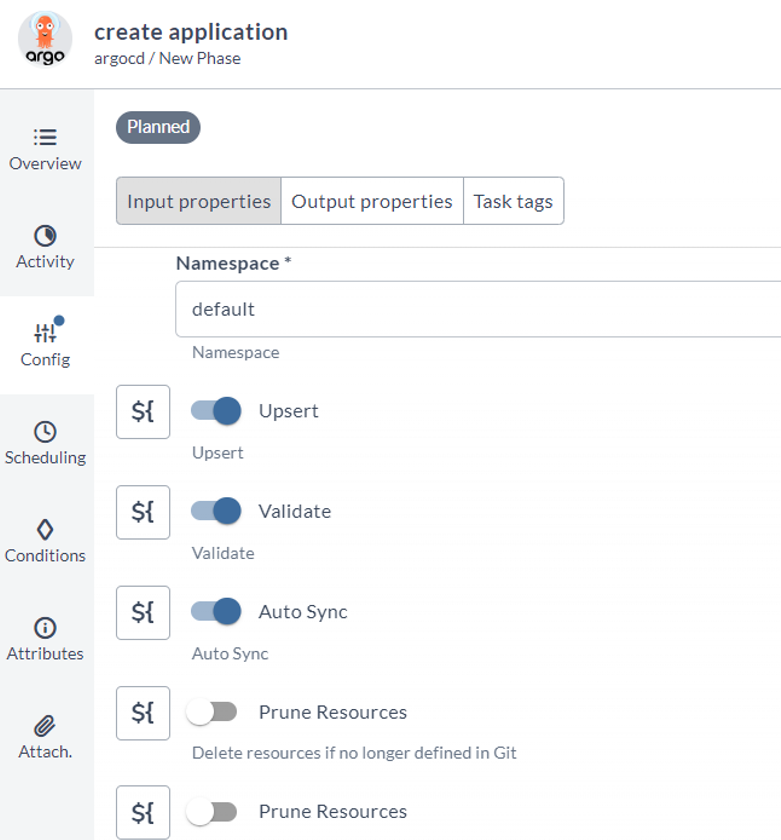Disable the Upsert toggle
Screen dimensions: 781x840
(x=216, y=411)
